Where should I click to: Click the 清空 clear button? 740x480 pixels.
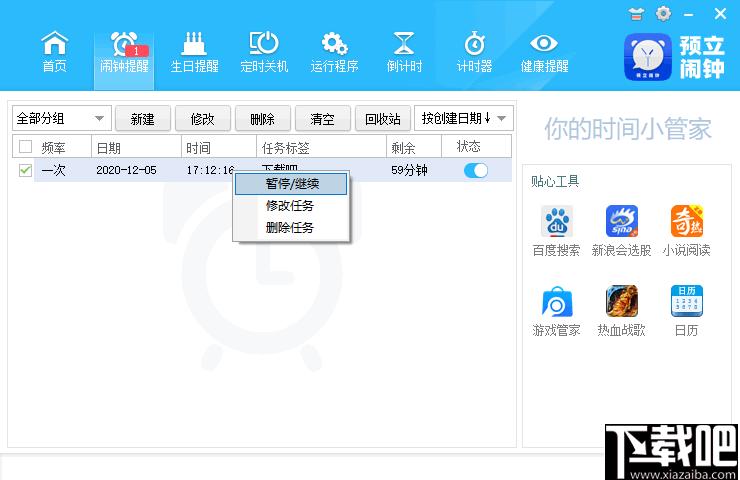click(x=322, y=118)
